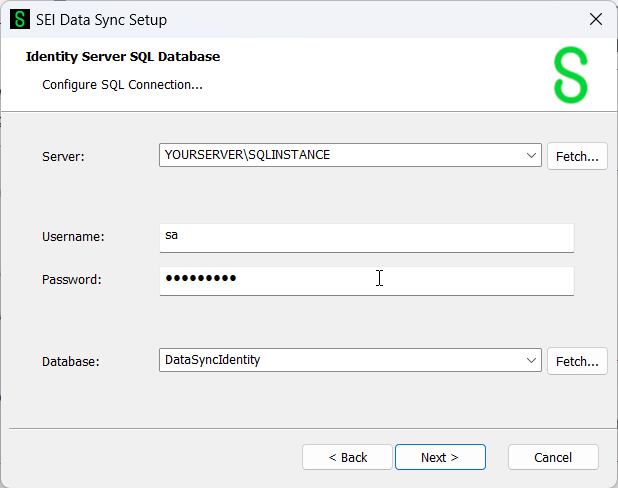Click the Username label

click(73, 237)
